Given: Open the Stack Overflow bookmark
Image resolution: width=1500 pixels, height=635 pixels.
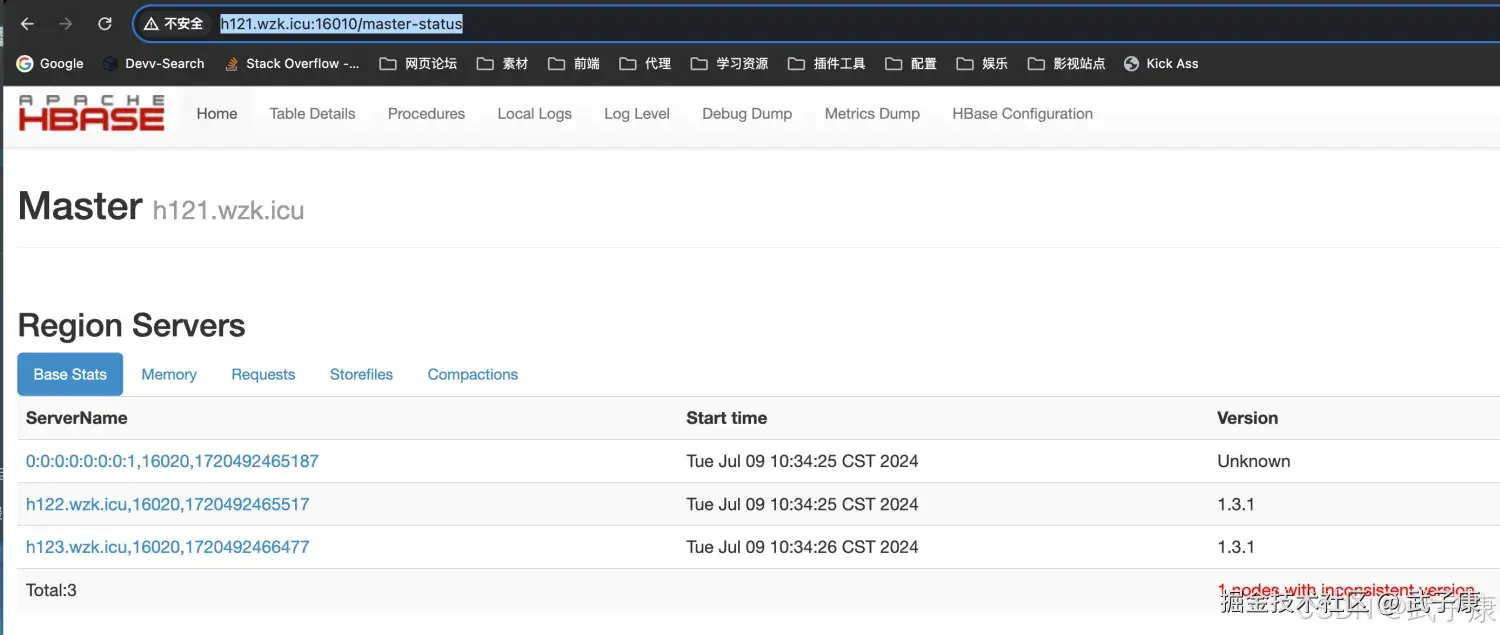Looking at the screenshot, I should click(x=291, y=63).
